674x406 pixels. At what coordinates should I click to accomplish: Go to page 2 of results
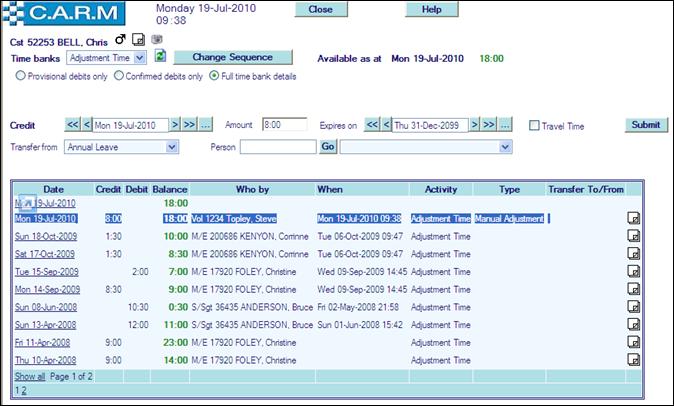coord(25,390)
